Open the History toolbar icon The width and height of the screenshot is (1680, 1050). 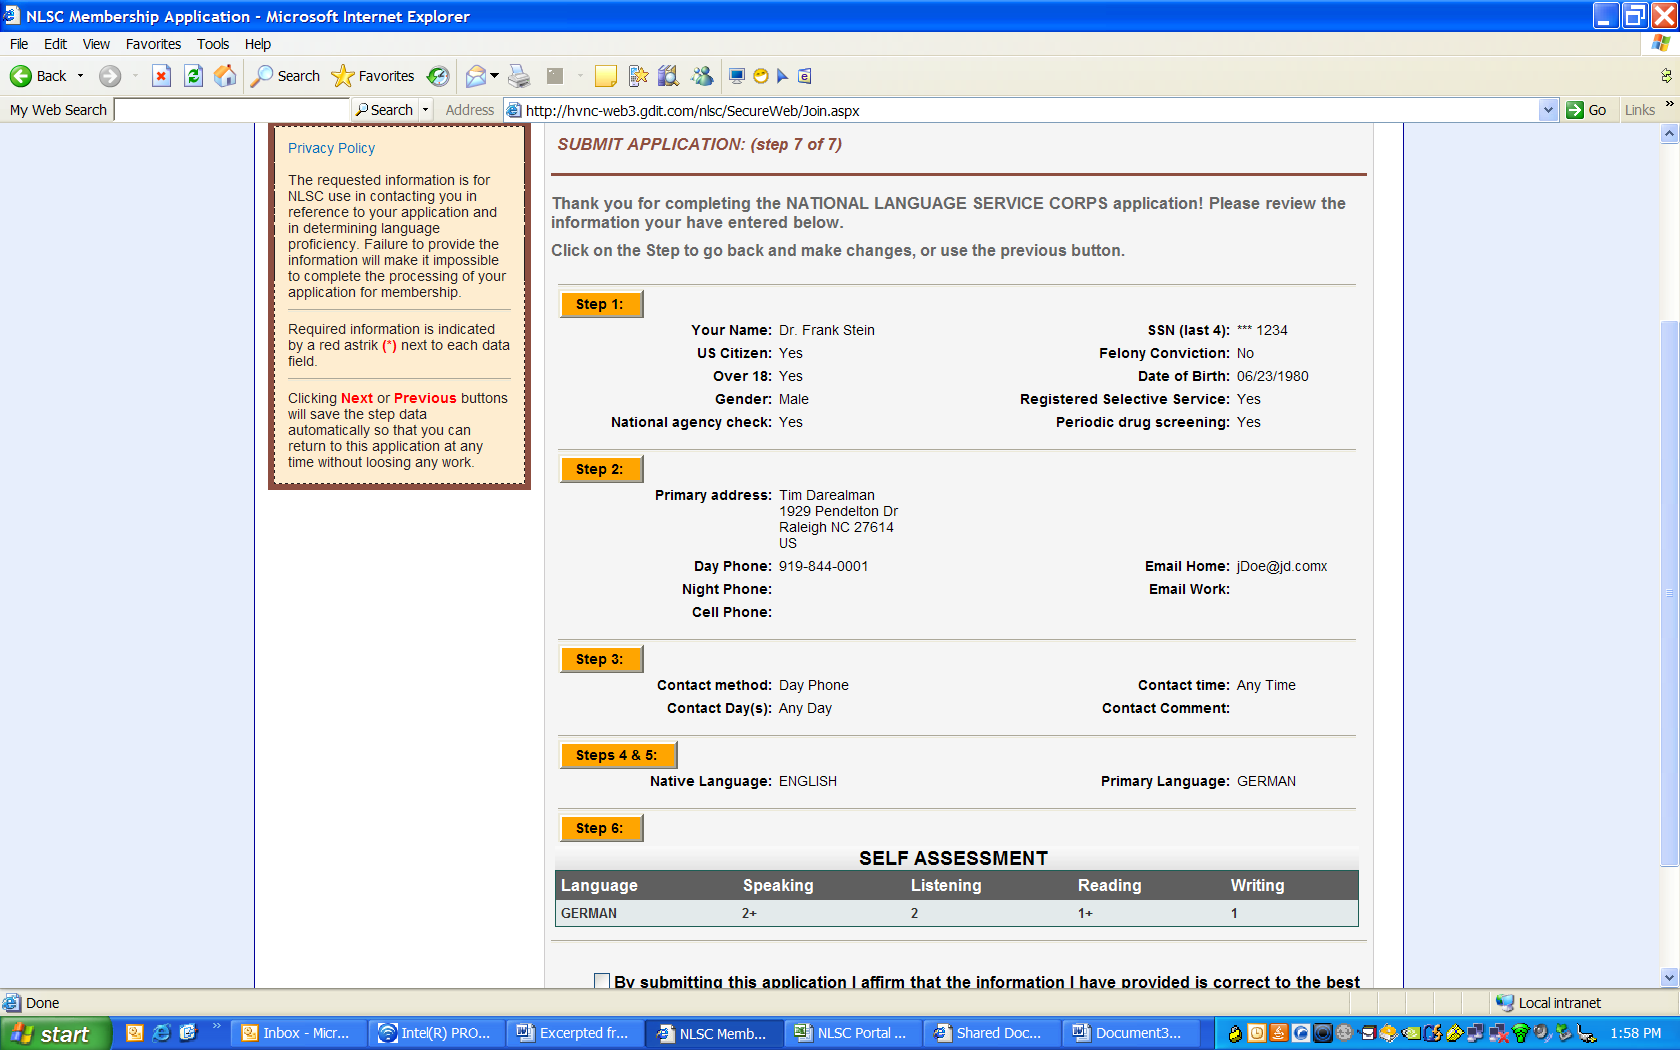pyautogui.click(x=438, y=76)
